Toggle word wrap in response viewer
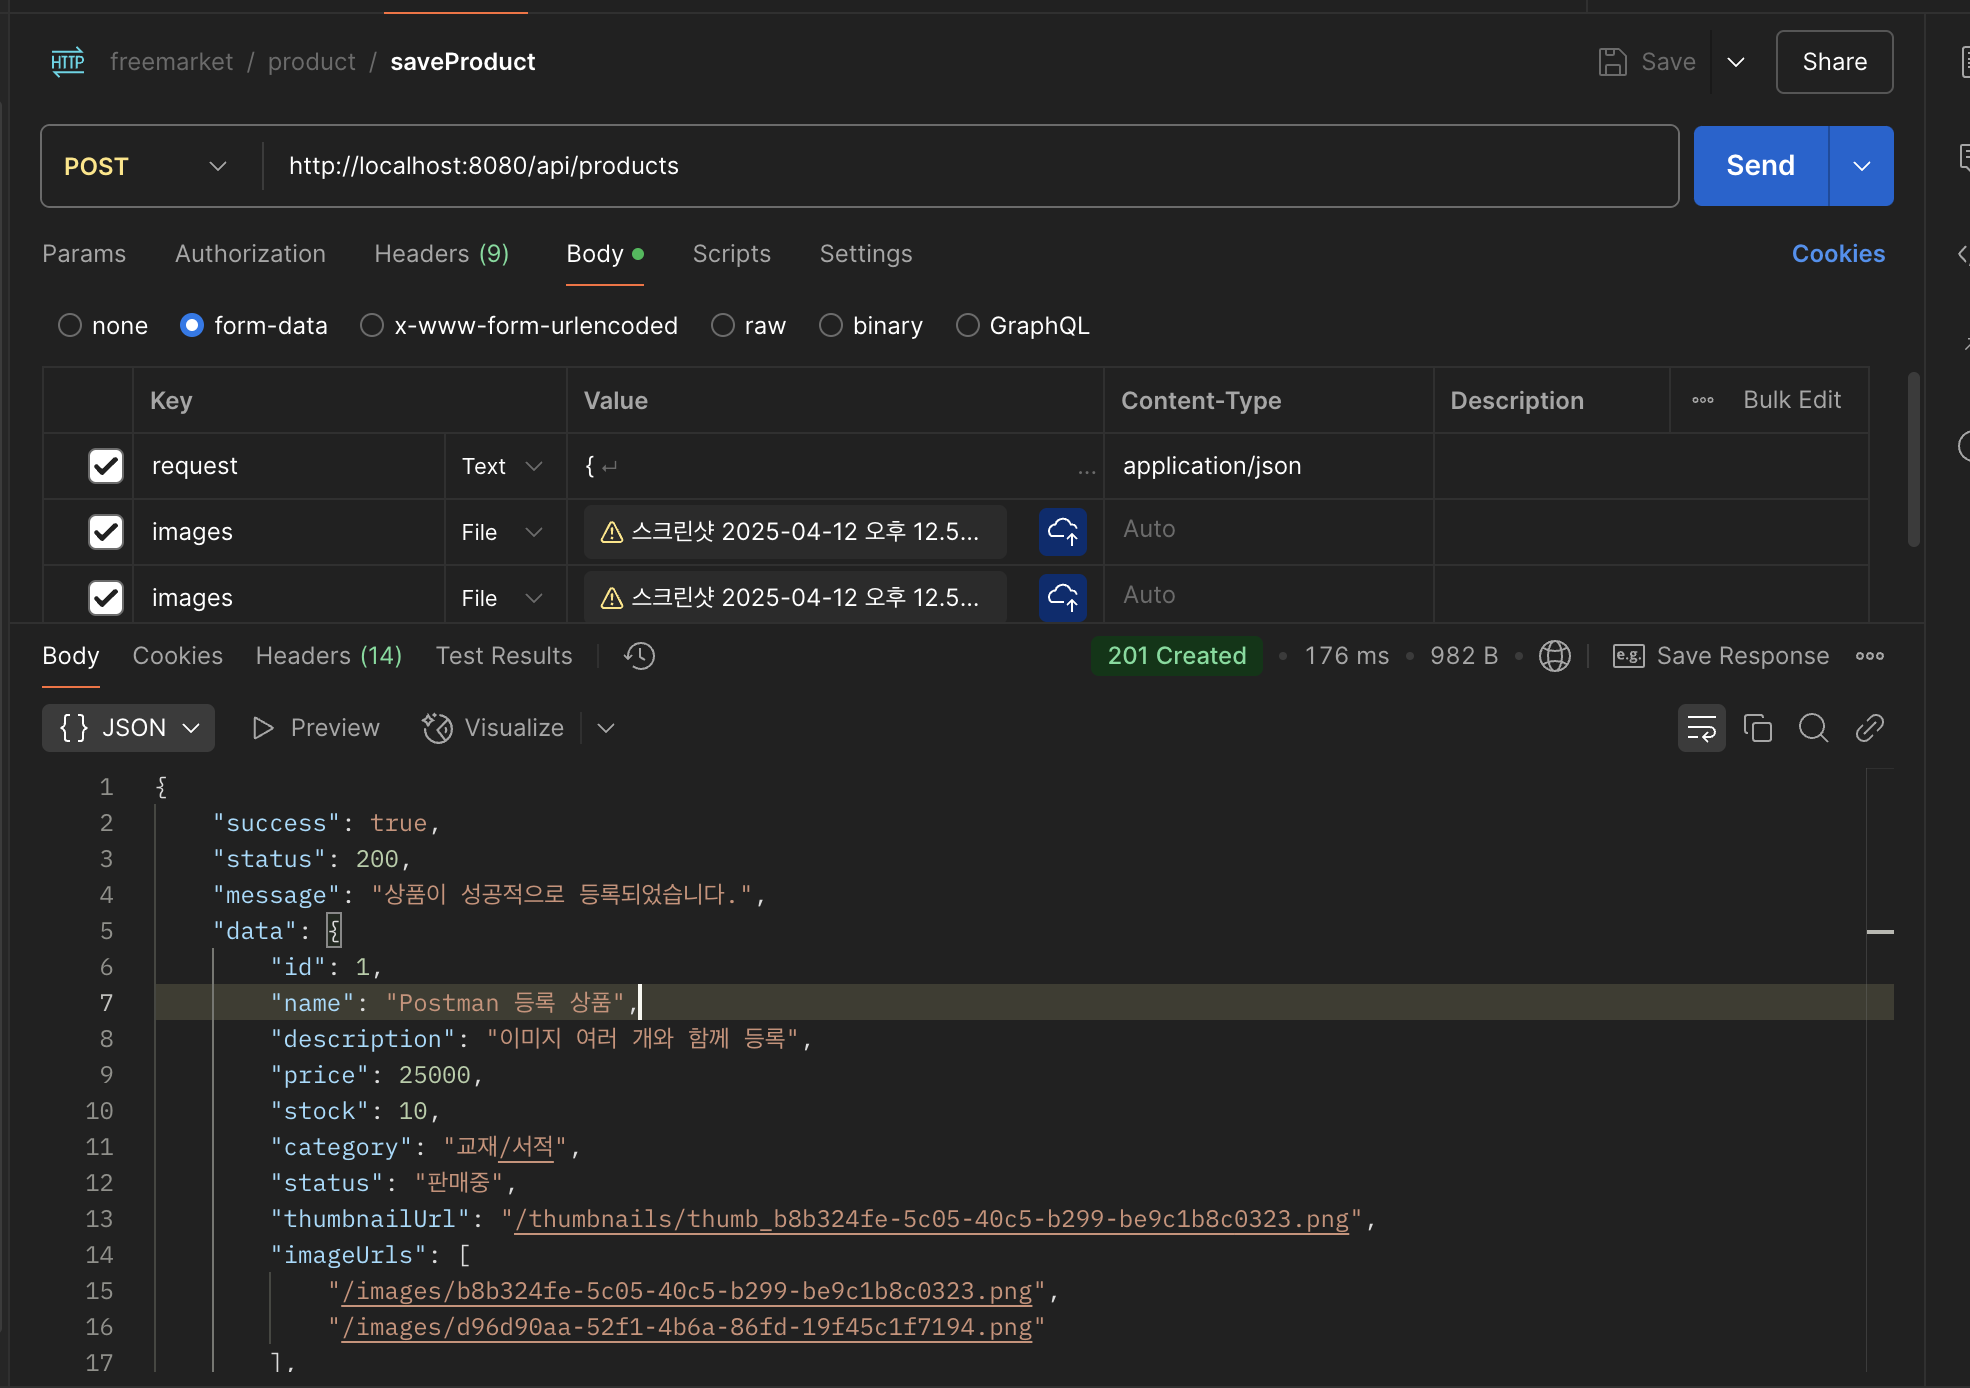 pyautogui.click(x=1701, y=728)
